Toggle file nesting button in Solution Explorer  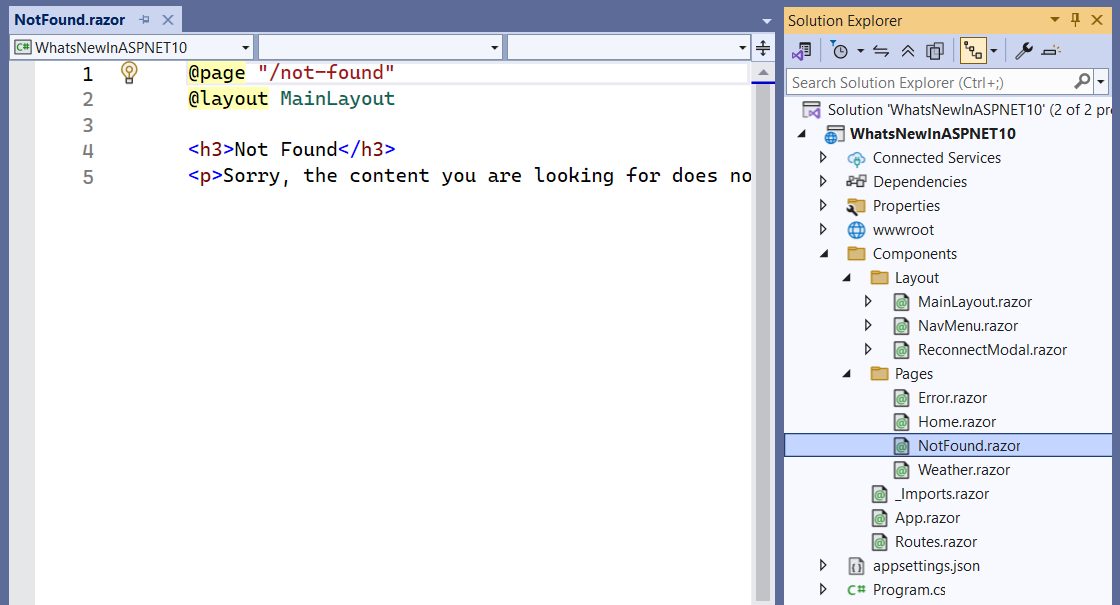click(972, 51)
